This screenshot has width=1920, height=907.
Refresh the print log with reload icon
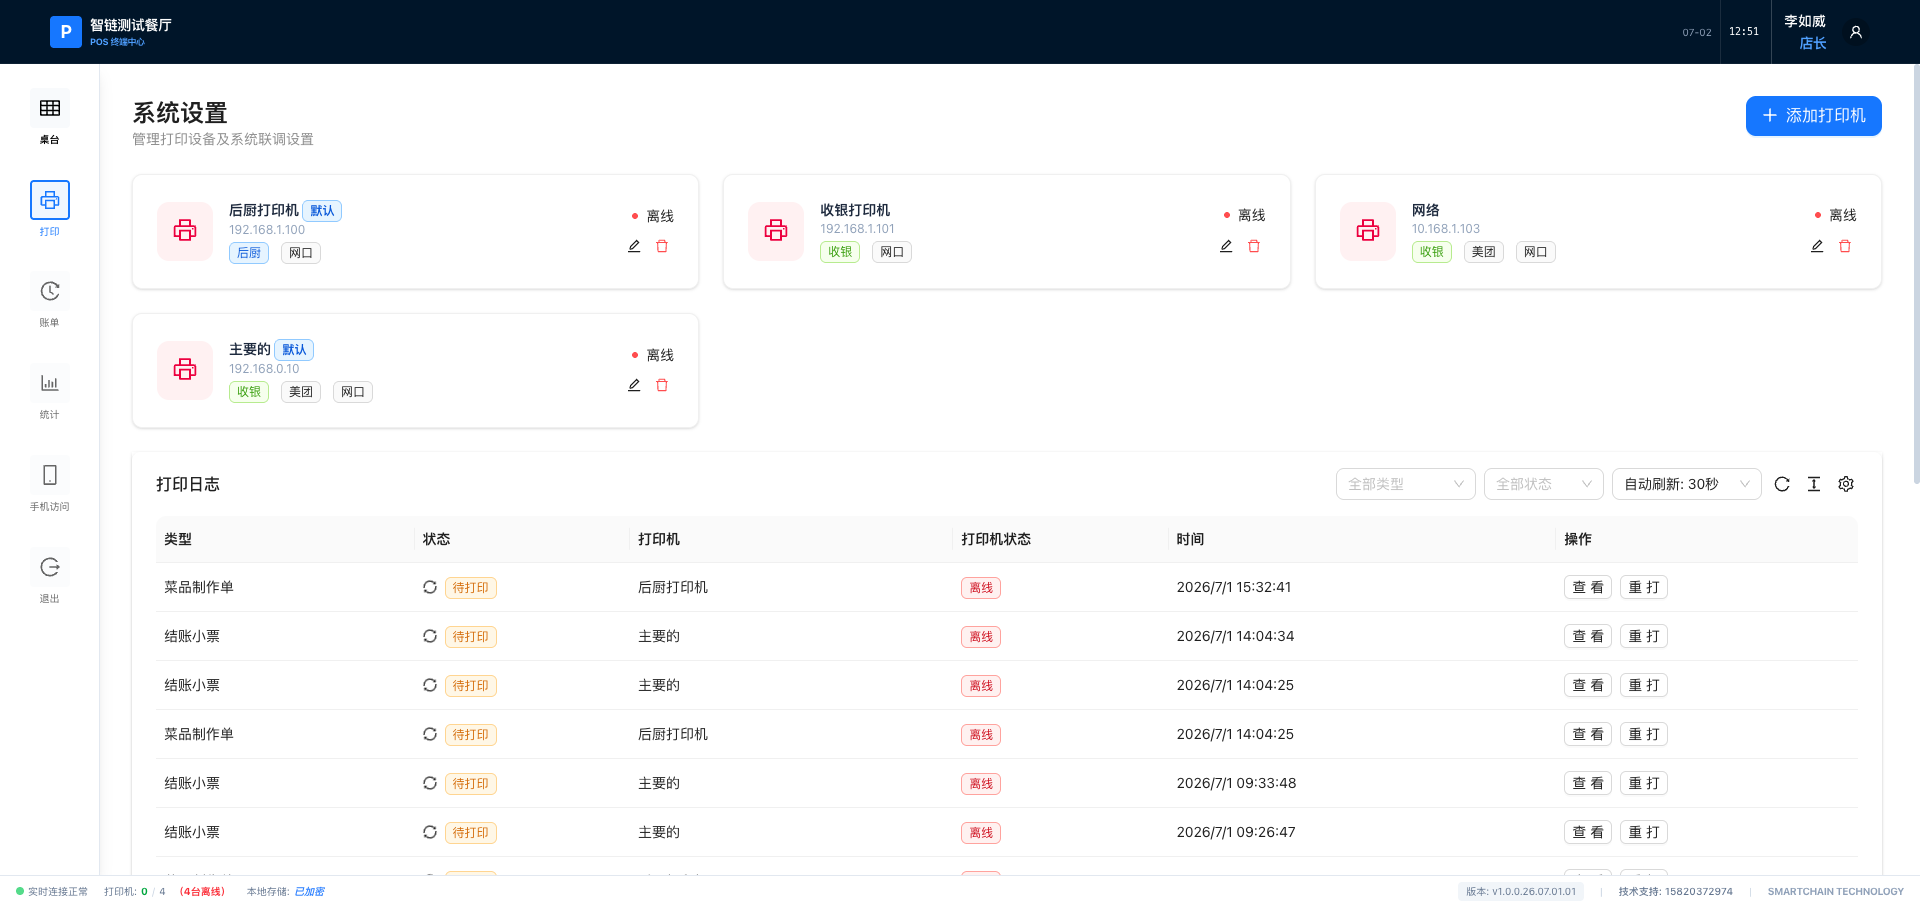[x=1782, y=484]
